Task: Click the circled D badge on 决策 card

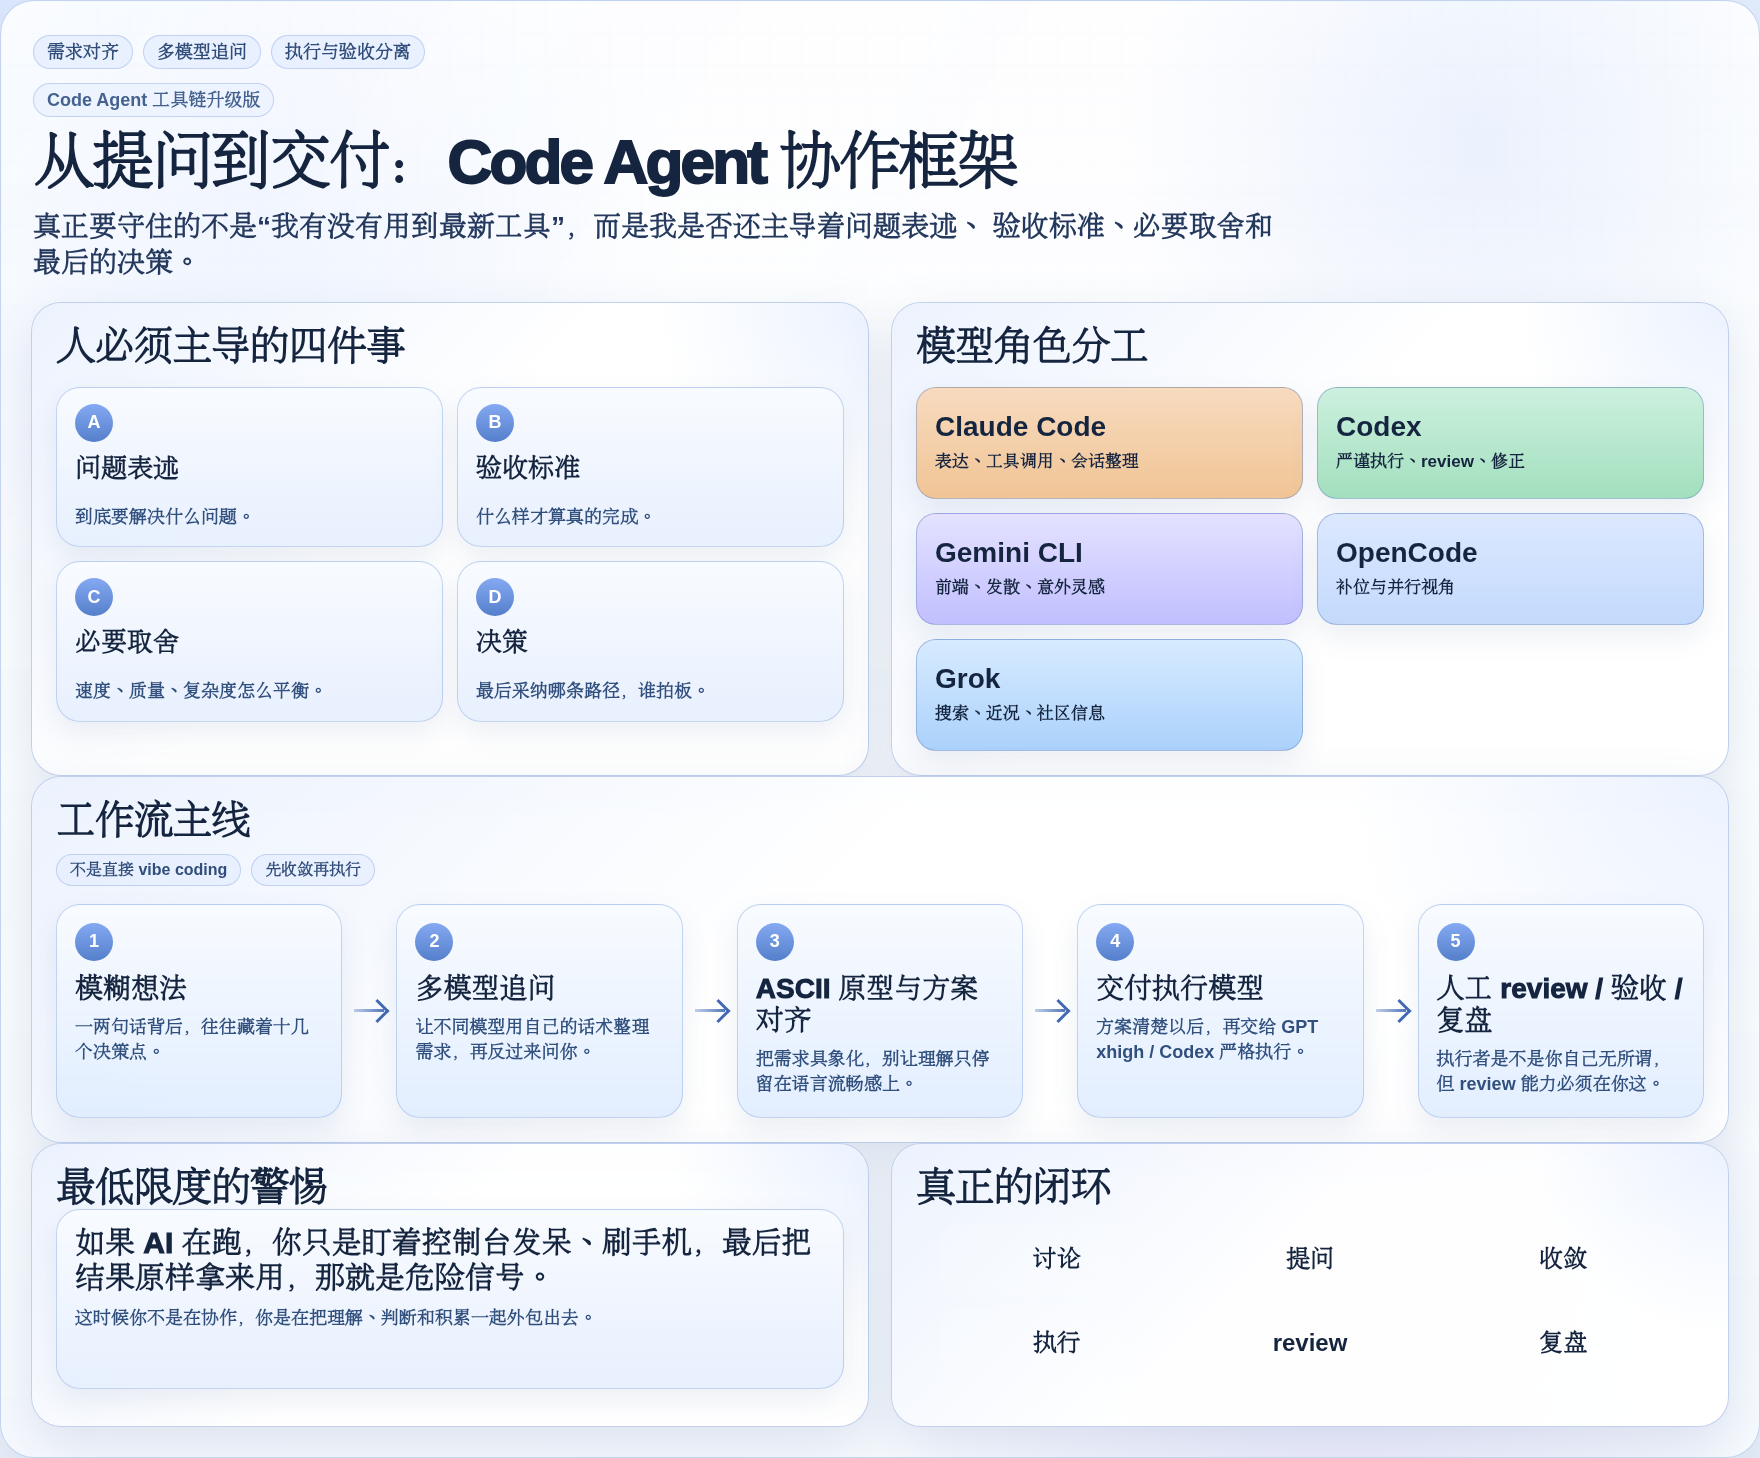Action: [493, 597]
